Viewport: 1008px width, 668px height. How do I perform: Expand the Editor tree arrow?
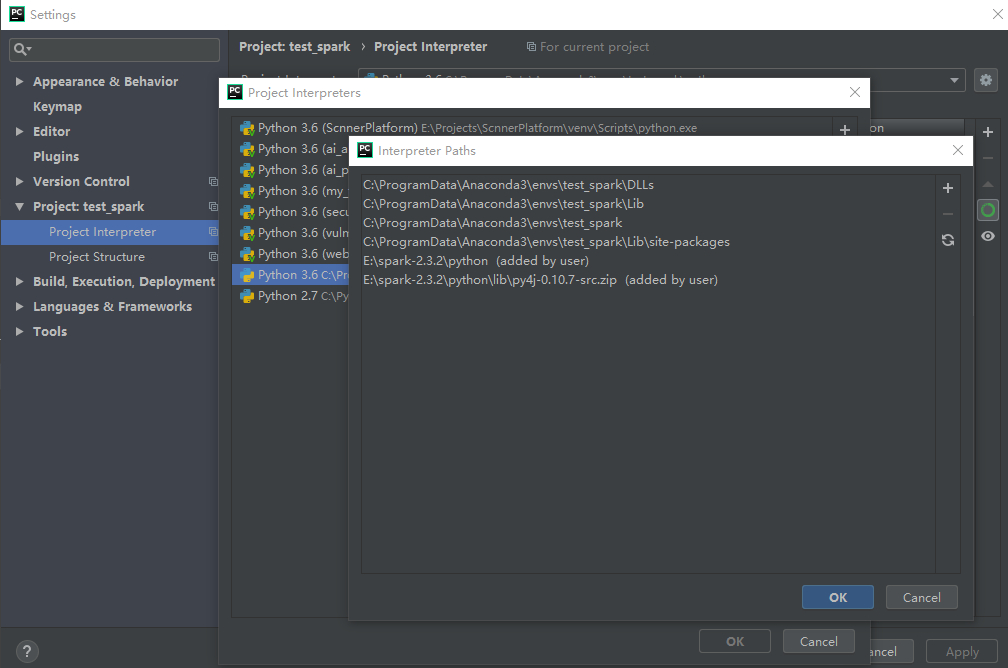19,131
